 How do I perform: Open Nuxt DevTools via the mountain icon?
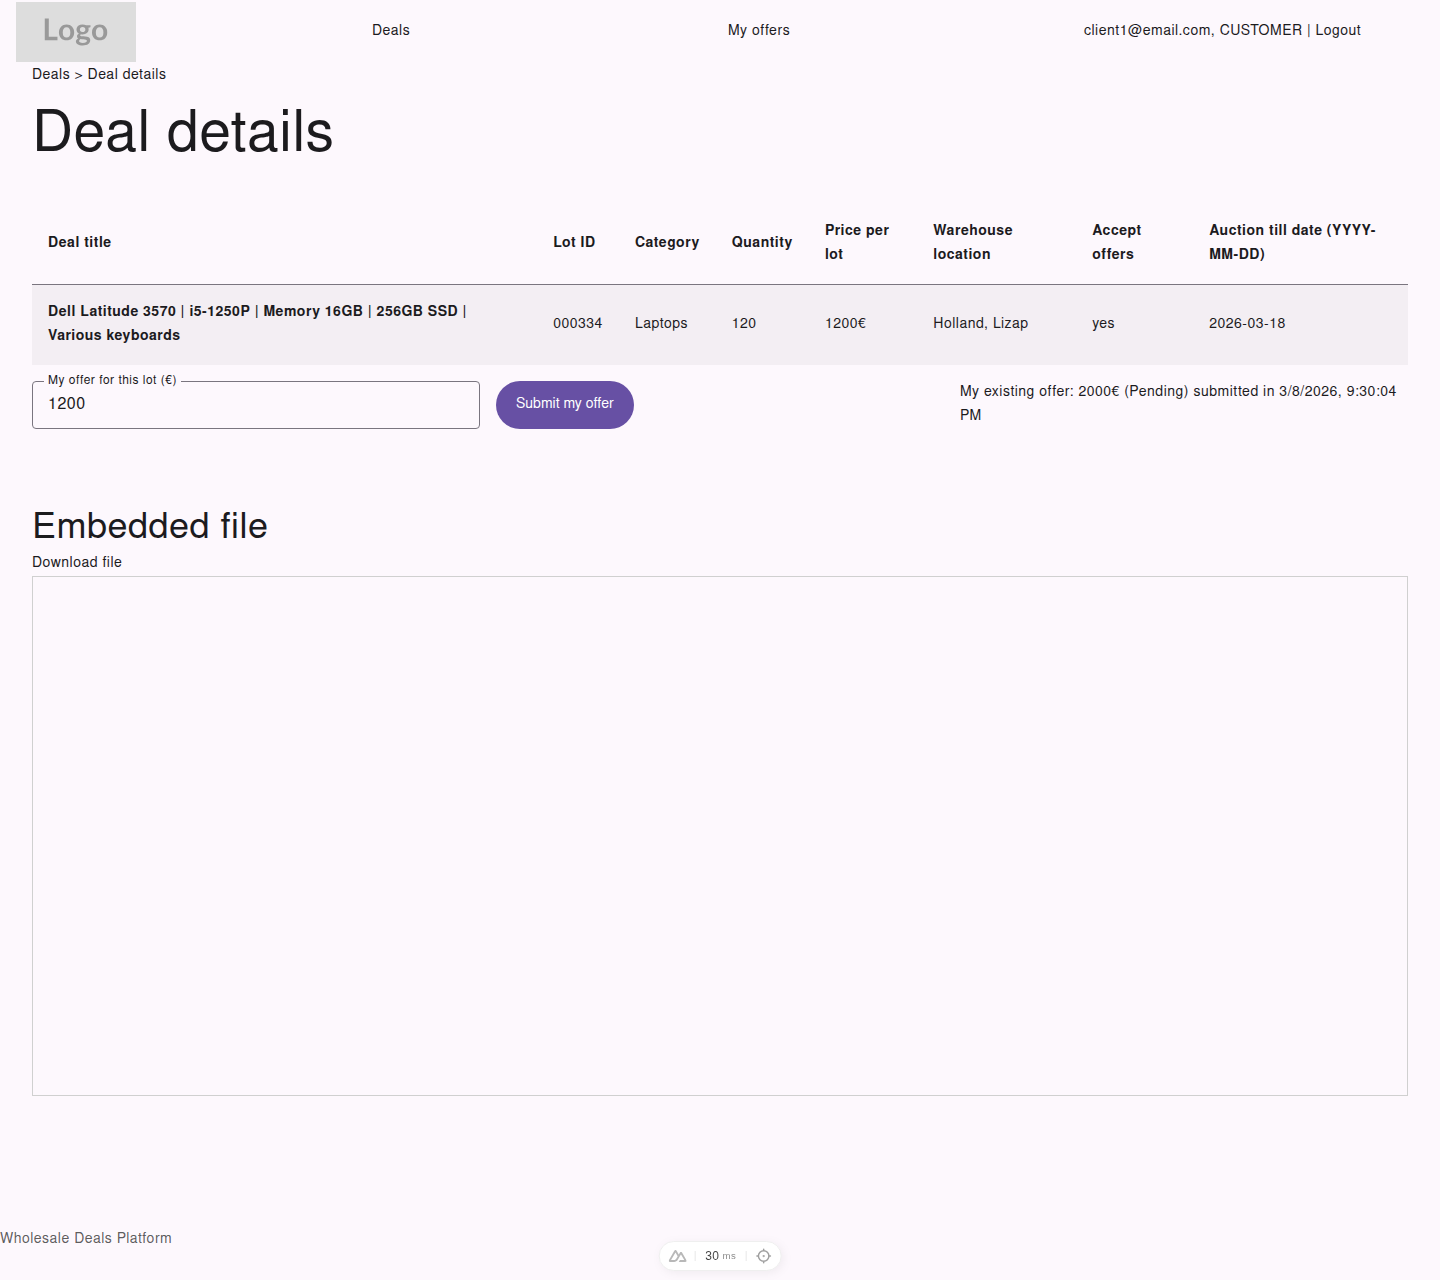(x=677, y=1256)
